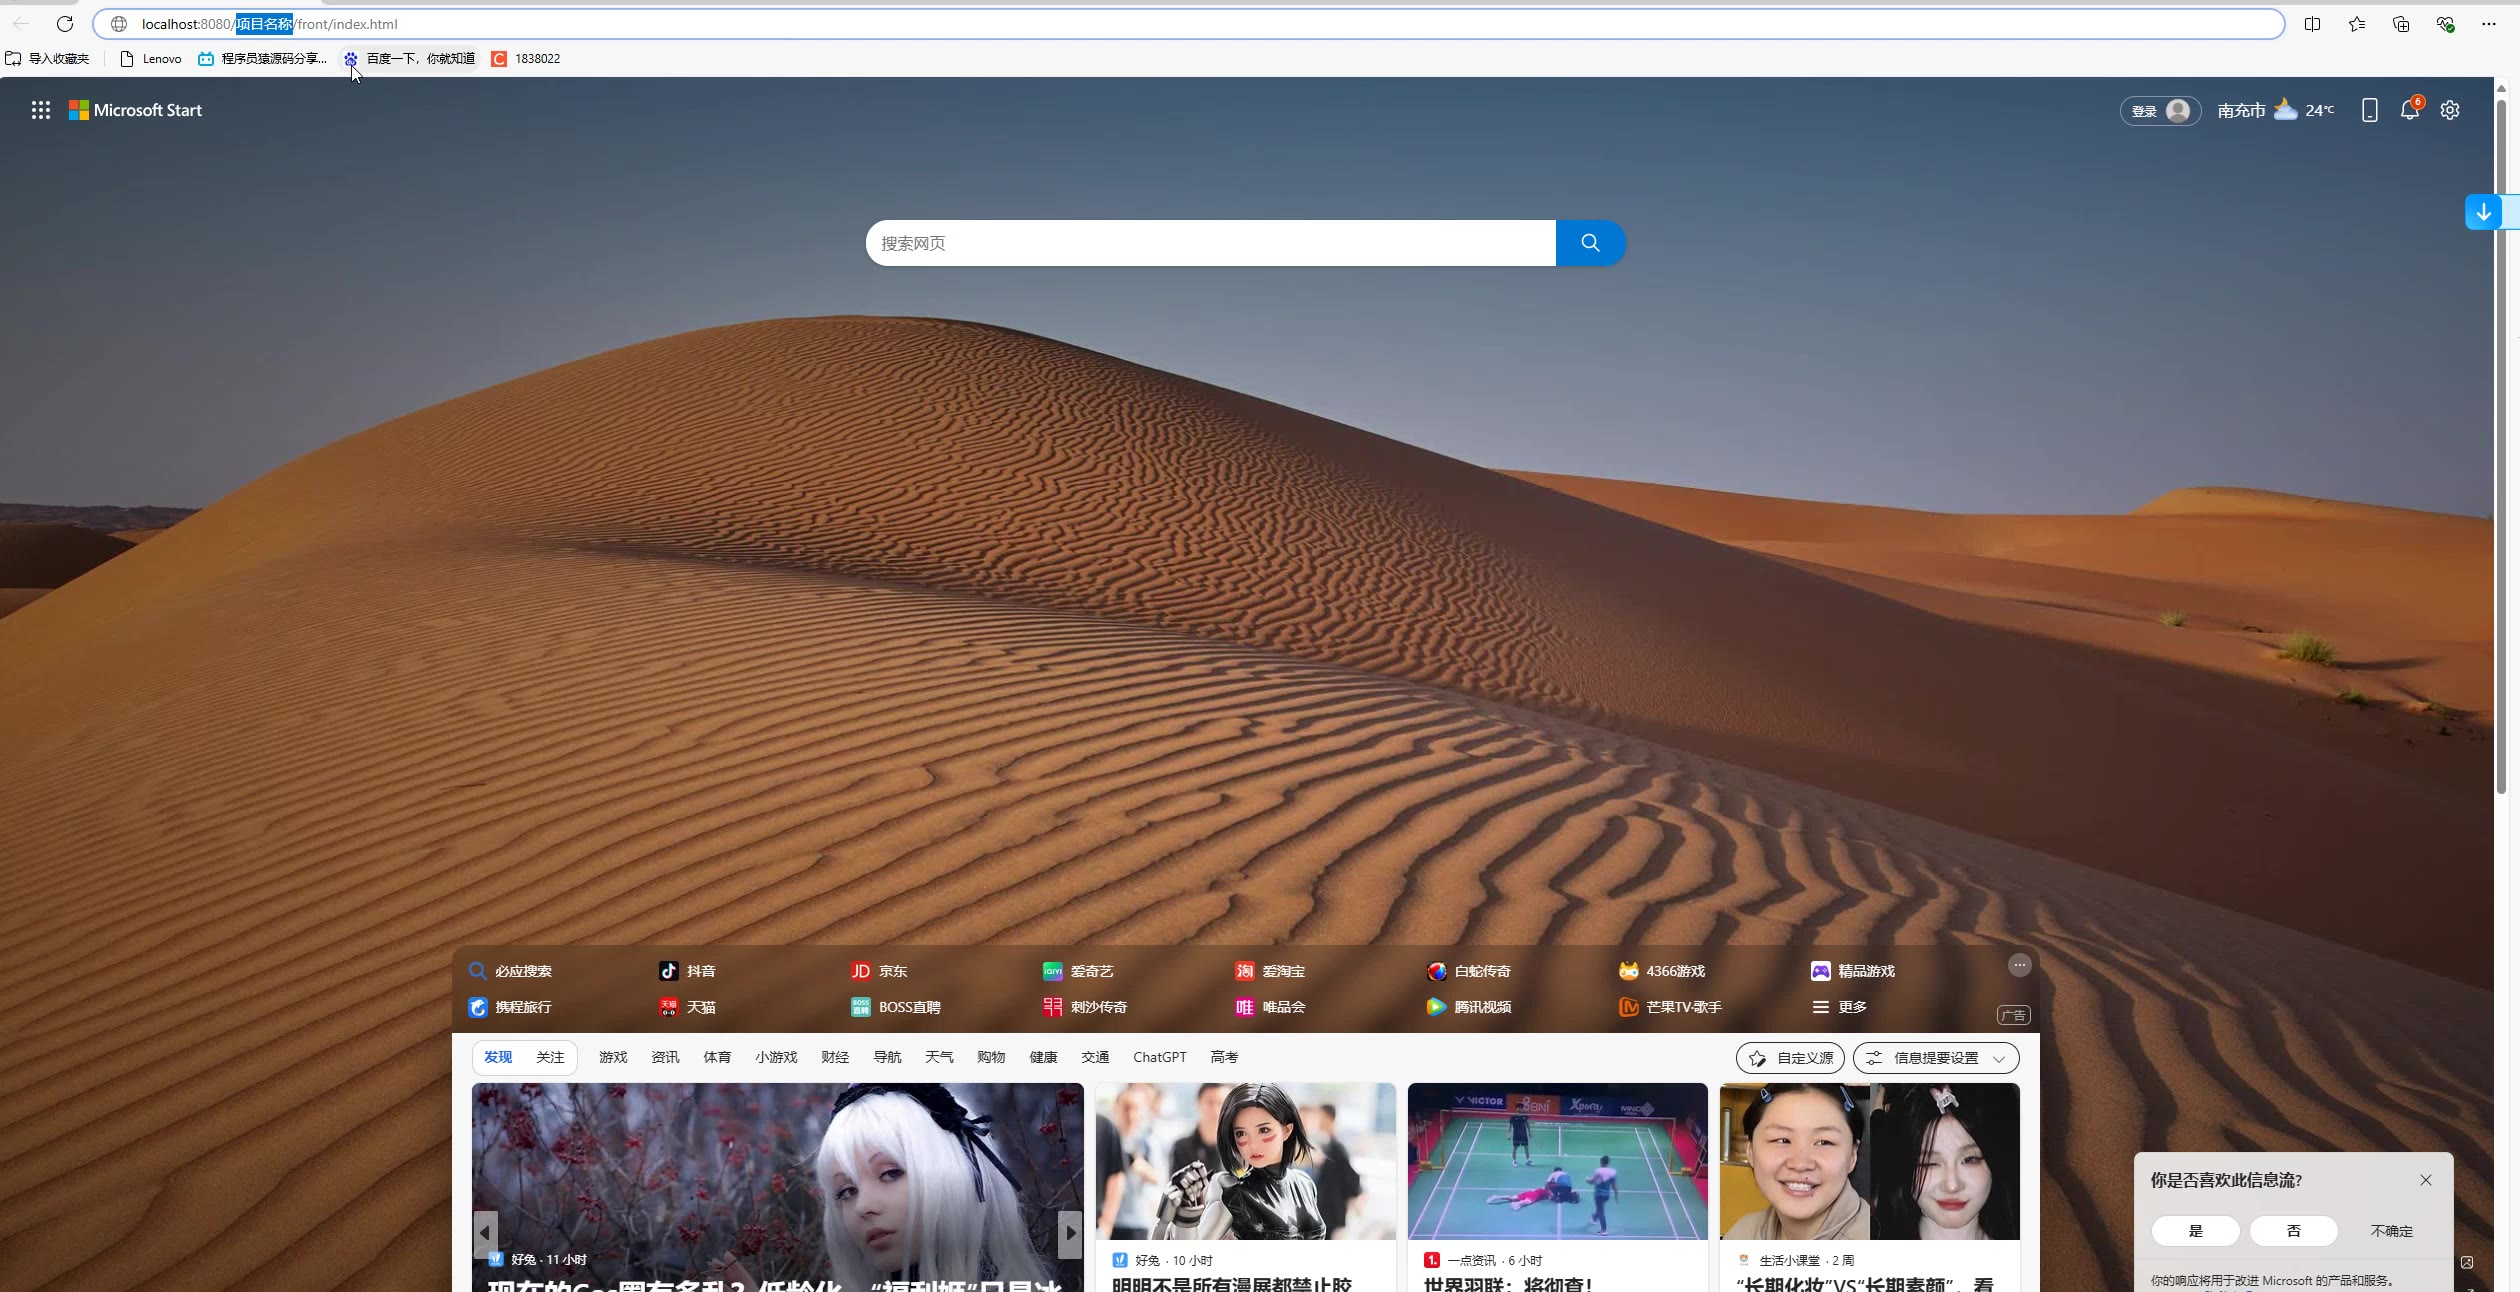The width and height of the screenshot is (2520, 1292).
Task: Expand the 更多 quick links list
Action: tap(1839, 1007)
